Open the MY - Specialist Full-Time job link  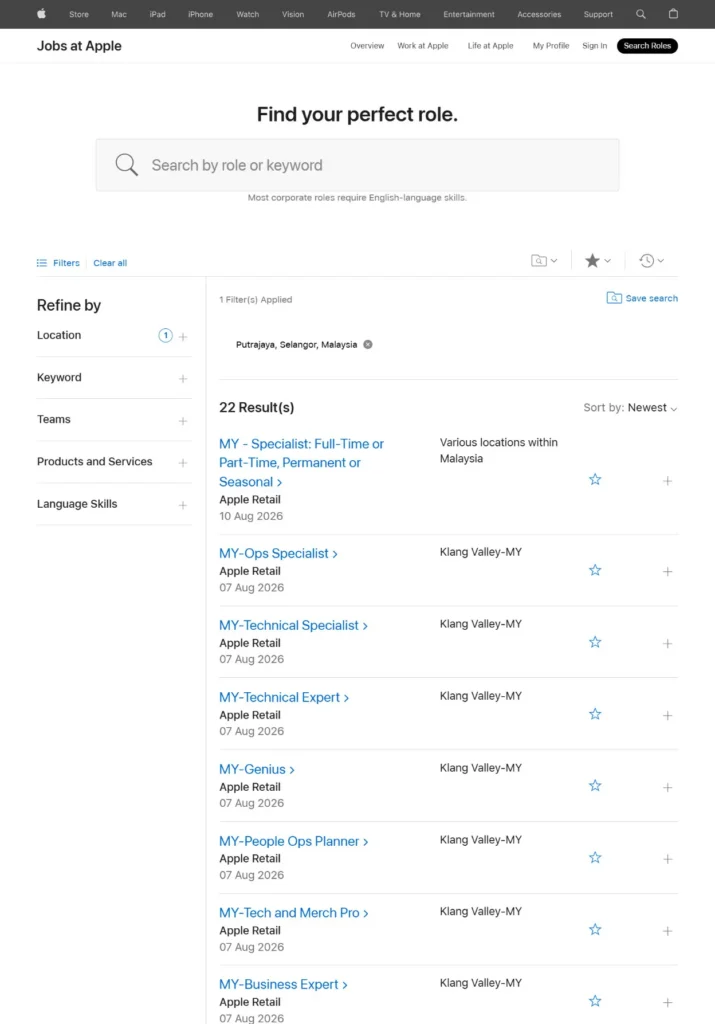pos(301,462)
